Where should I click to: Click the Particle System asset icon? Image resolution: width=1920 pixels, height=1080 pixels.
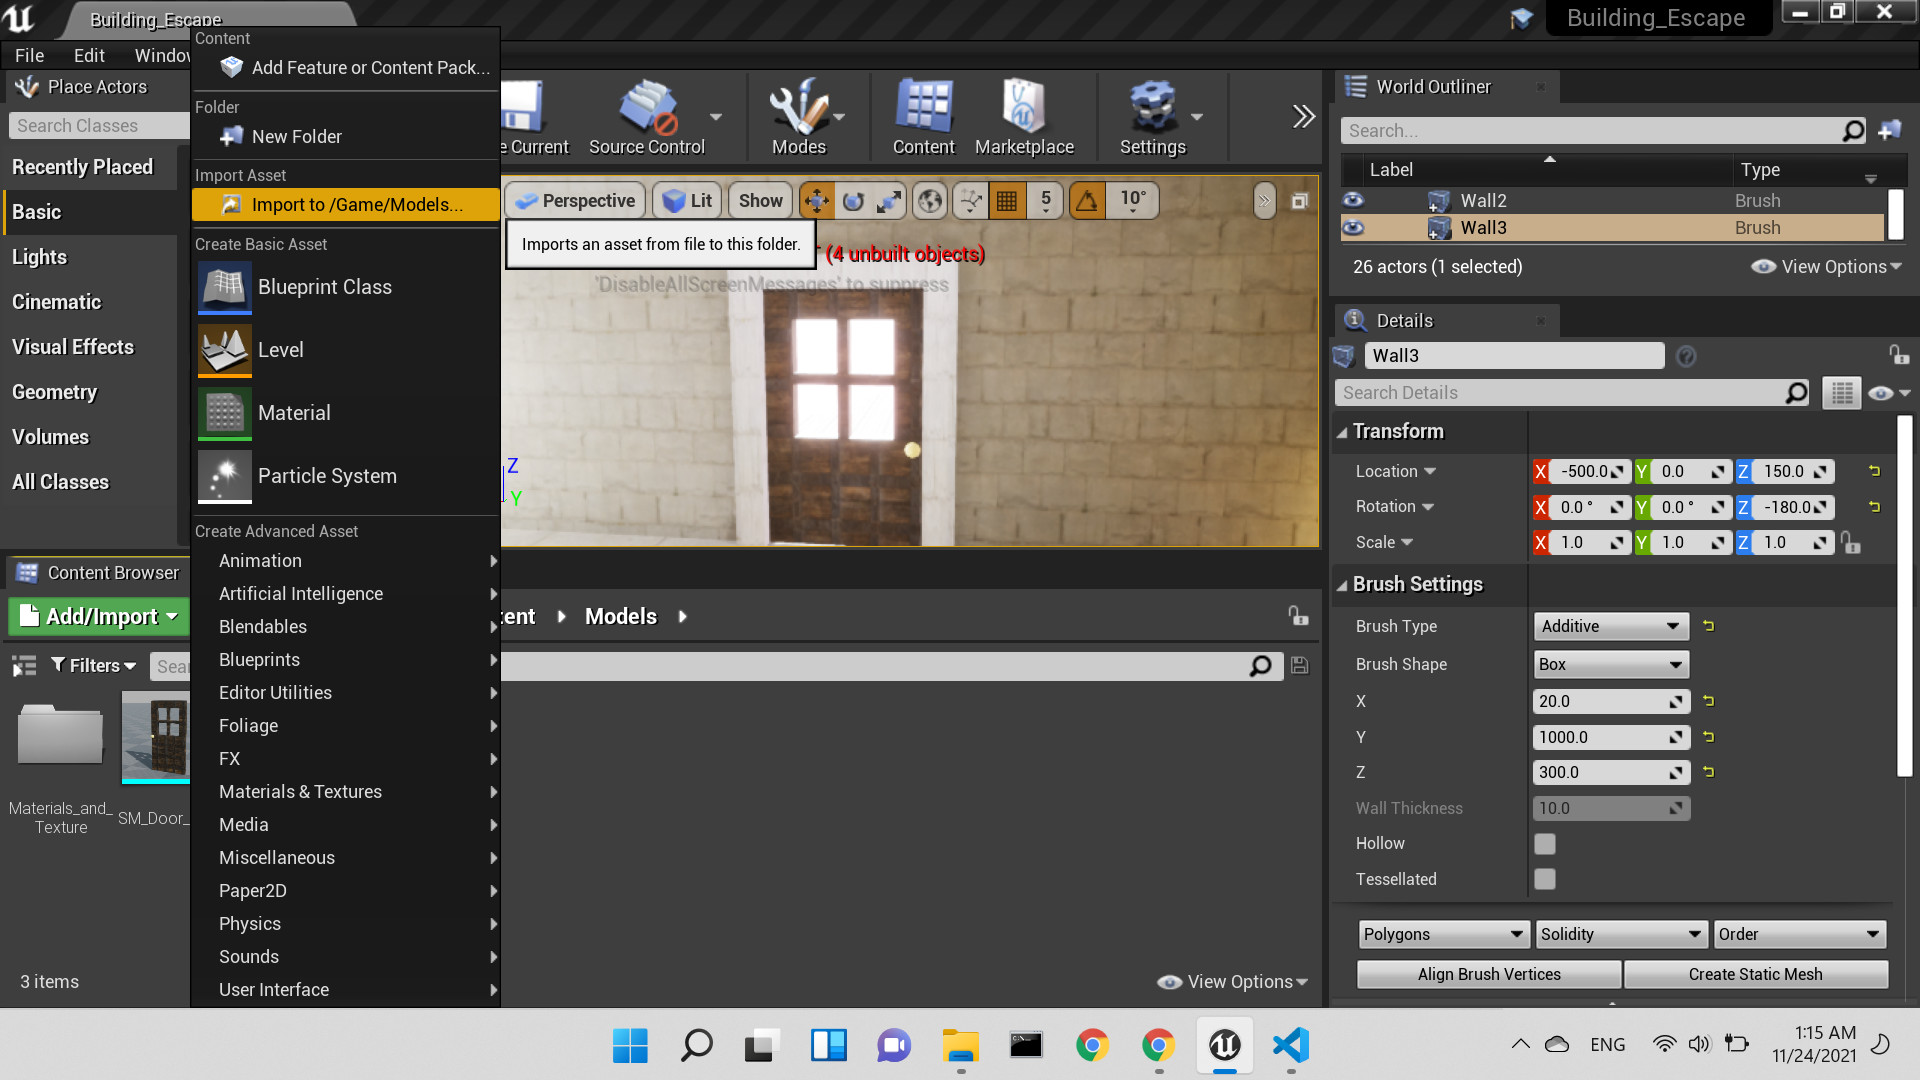(x=225, y=476)
